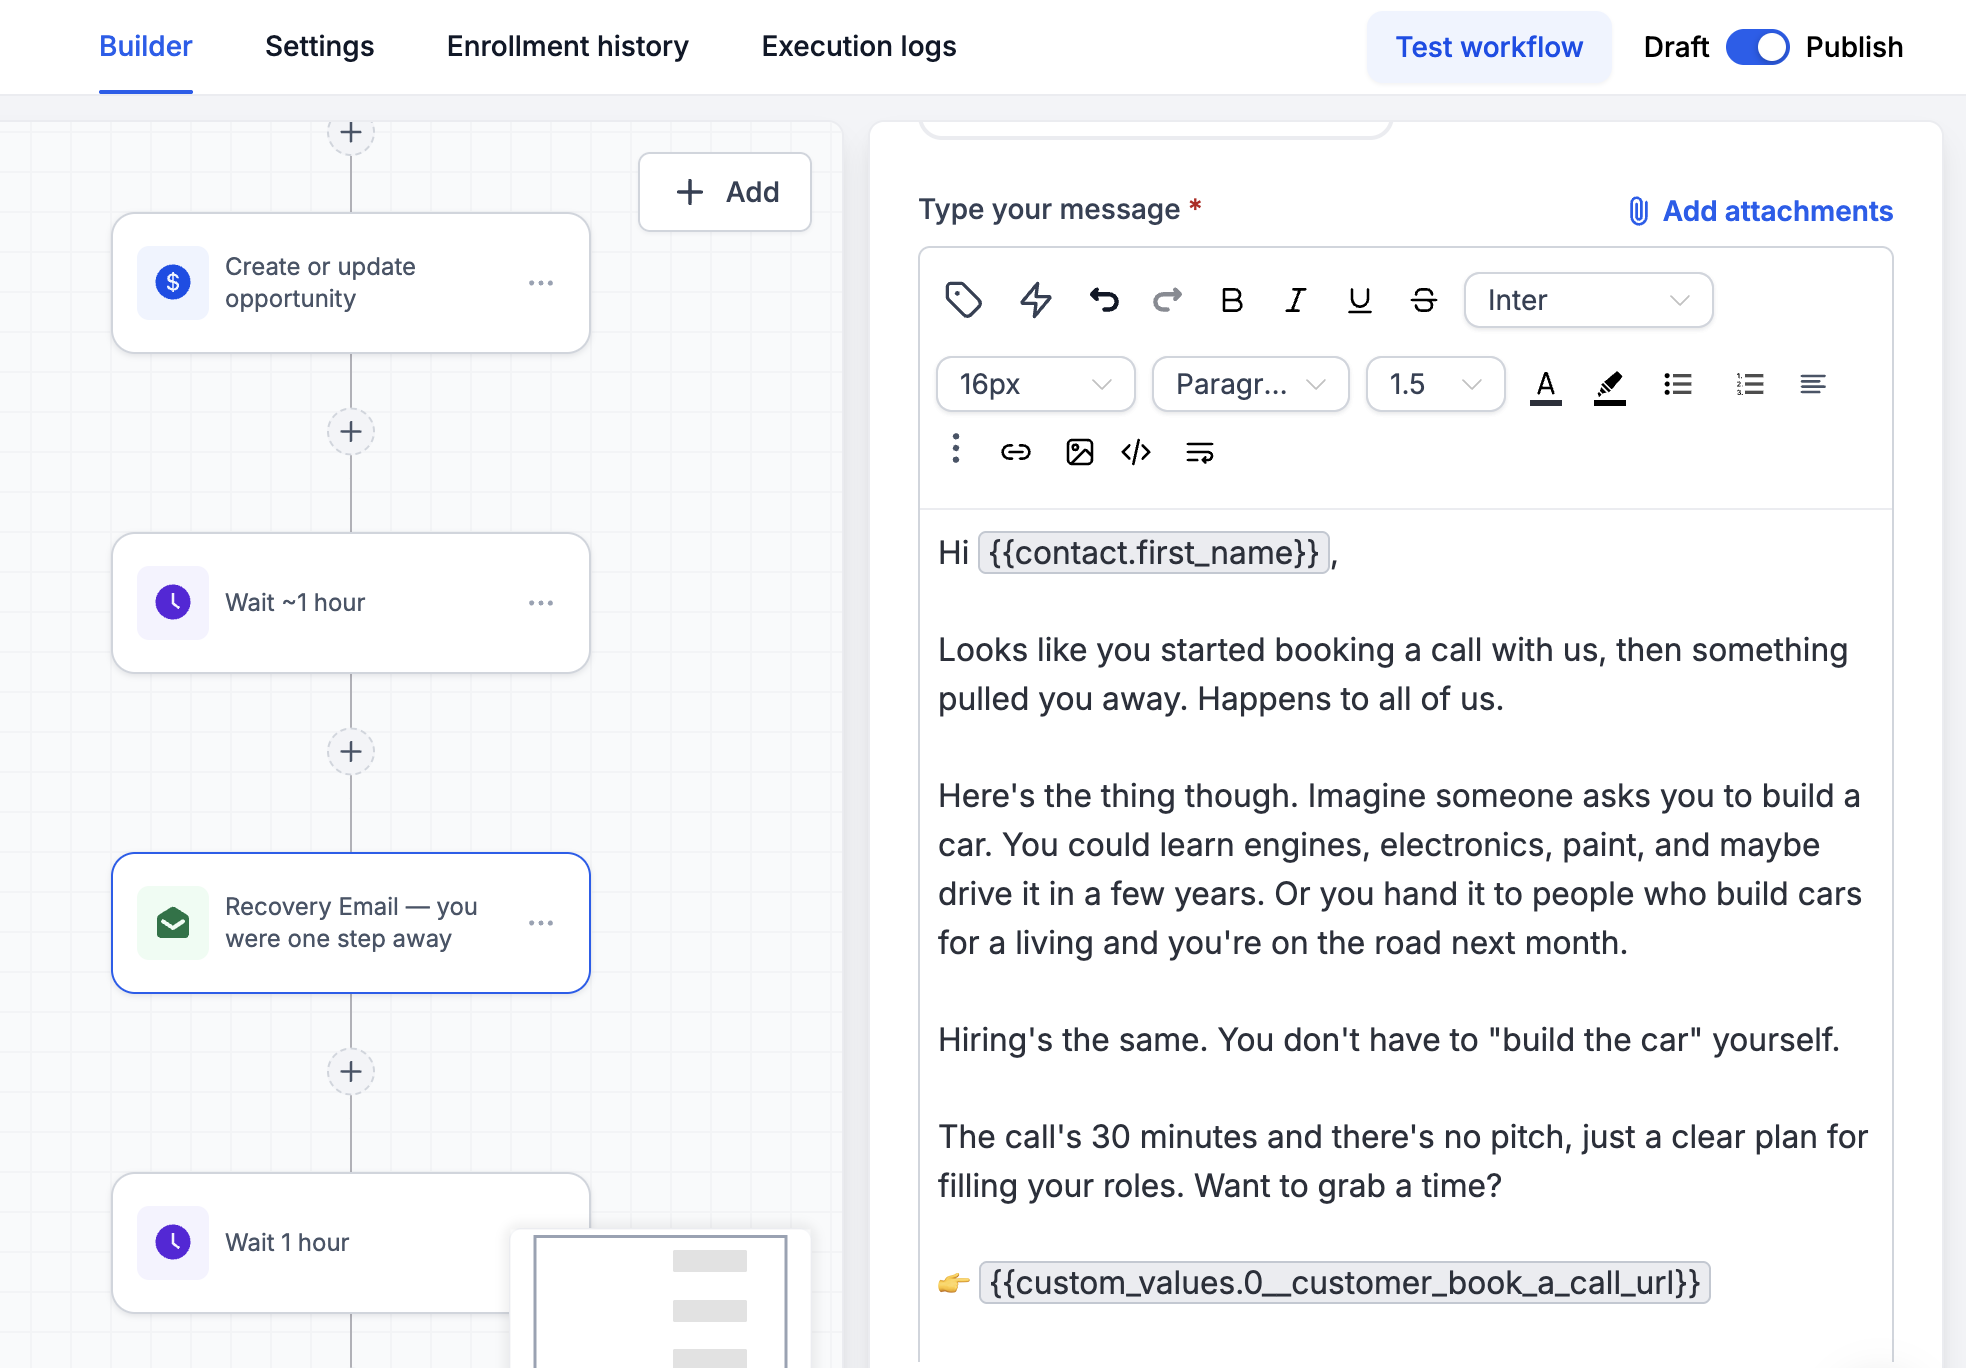Screen dimensions: 1966x1368
Task: Open menu for Recovery Email step
Action: pos(541,923)
